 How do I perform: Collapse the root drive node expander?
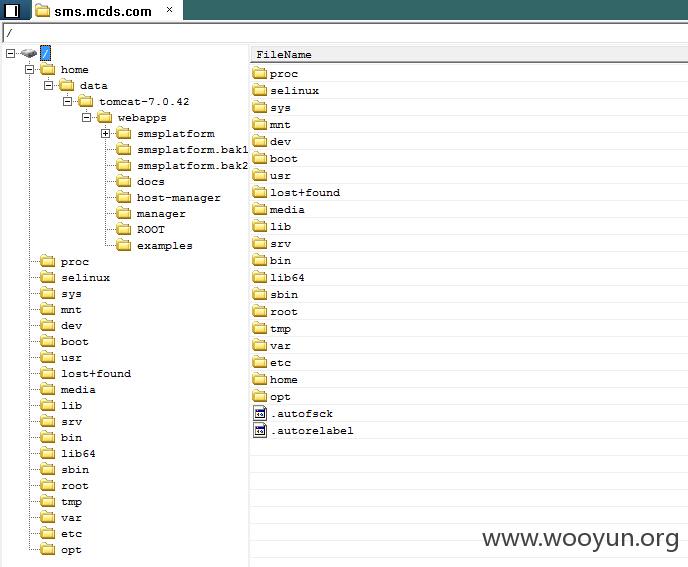(11, 54)
